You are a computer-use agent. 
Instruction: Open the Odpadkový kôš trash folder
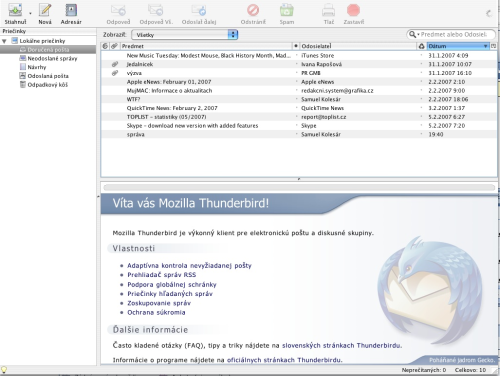(x=47, y=85)
